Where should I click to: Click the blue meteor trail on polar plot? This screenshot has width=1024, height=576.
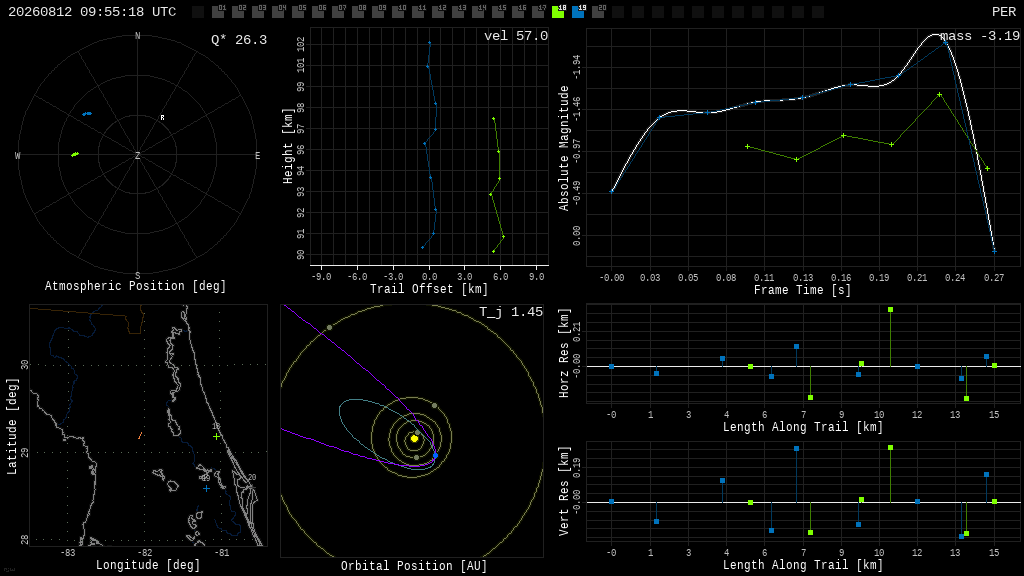(x=87, y=114)
